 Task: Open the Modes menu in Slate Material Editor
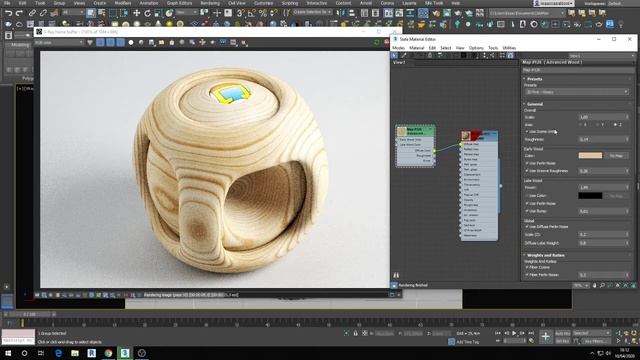398,48
